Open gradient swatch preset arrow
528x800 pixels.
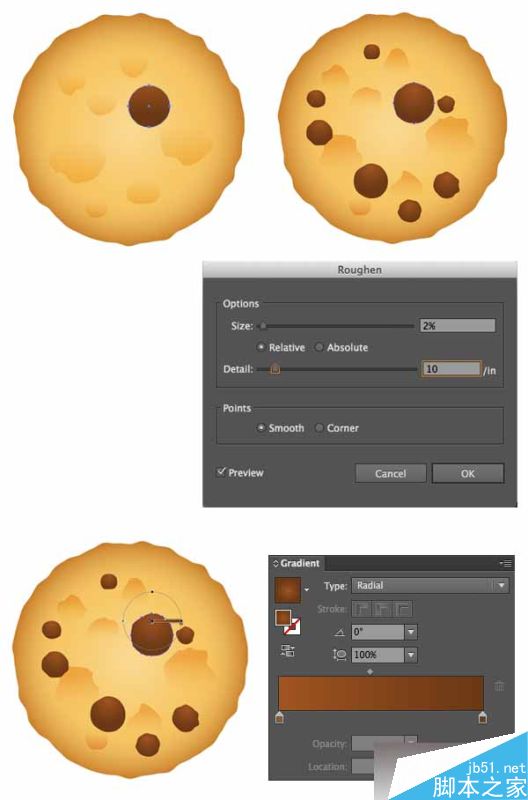coord(307,590)
